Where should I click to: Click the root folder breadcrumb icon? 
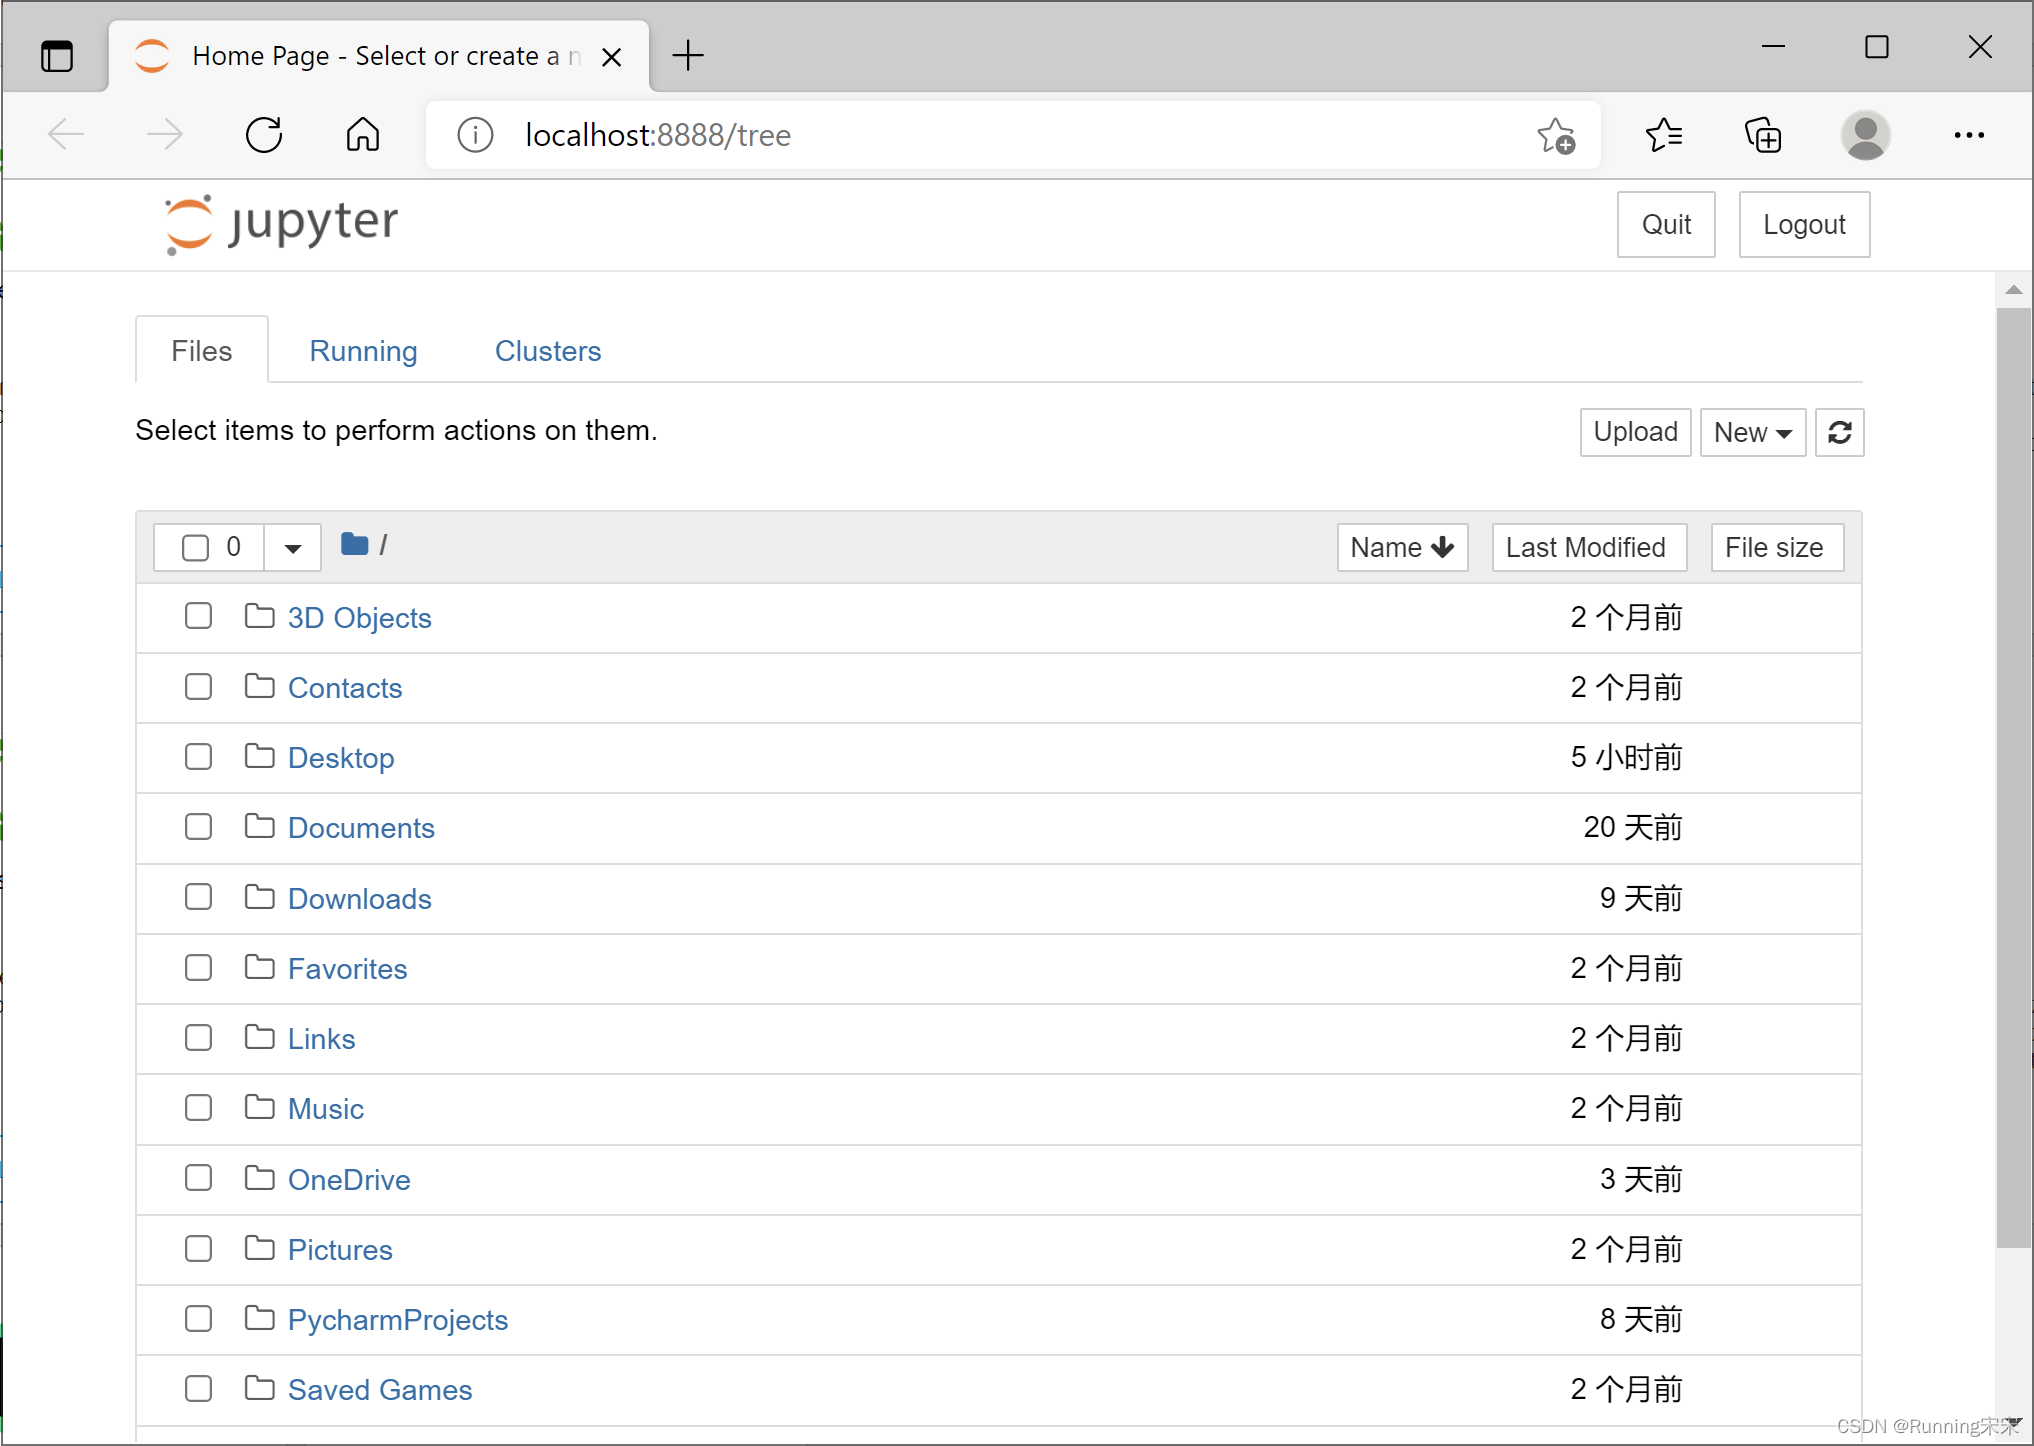[x=354, y=545]
